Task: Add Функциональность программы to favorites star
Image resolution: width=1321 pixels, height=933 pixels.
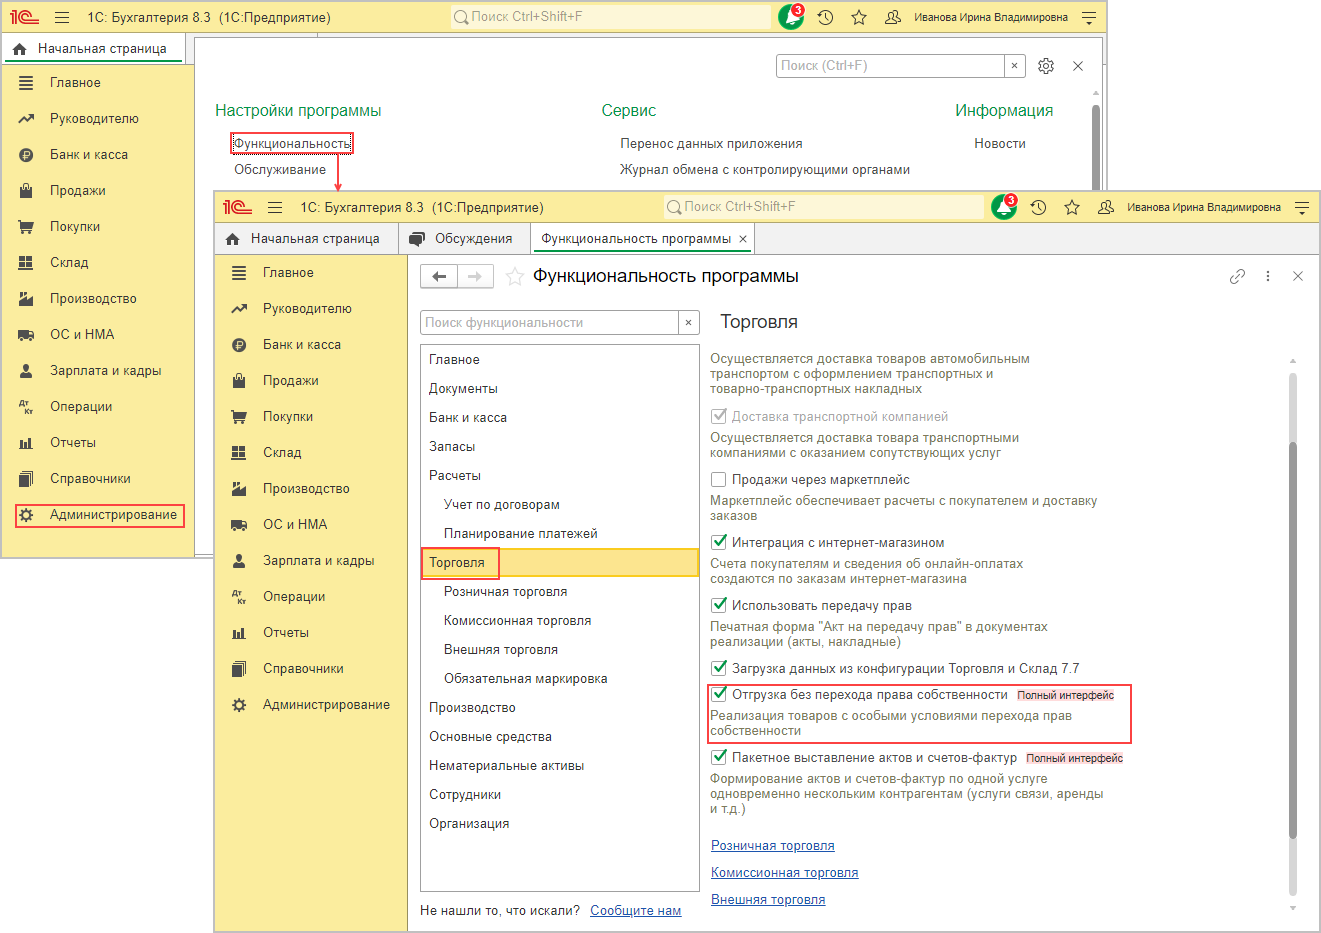Action: 515,276
